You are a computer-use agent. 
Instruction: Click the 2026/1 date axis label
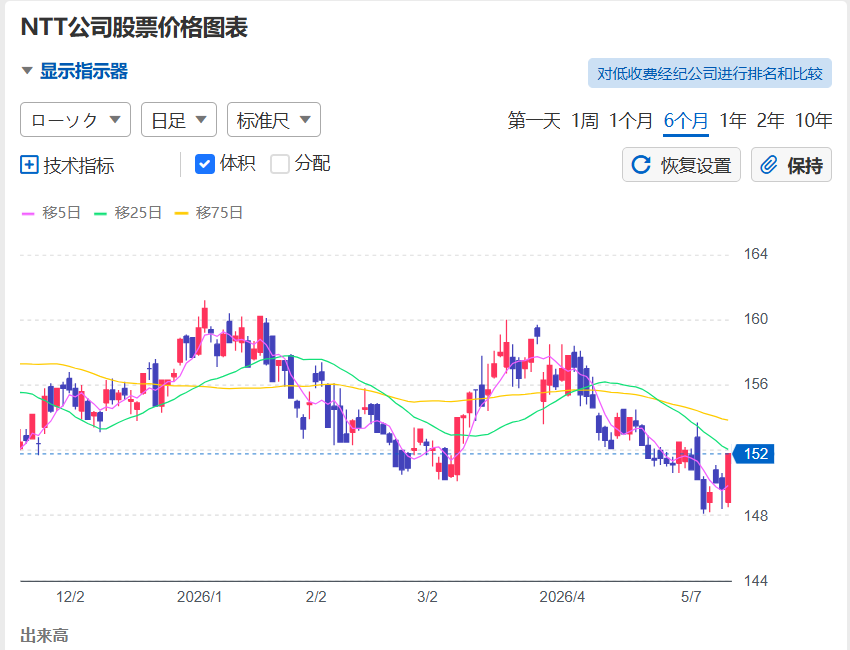199,597
